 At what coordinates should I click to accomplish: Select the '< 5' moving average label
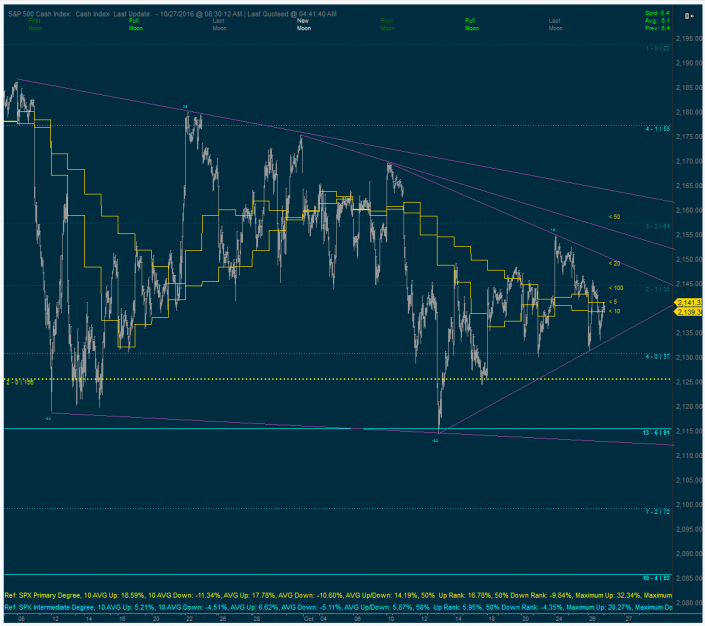(x=613, y=302)
